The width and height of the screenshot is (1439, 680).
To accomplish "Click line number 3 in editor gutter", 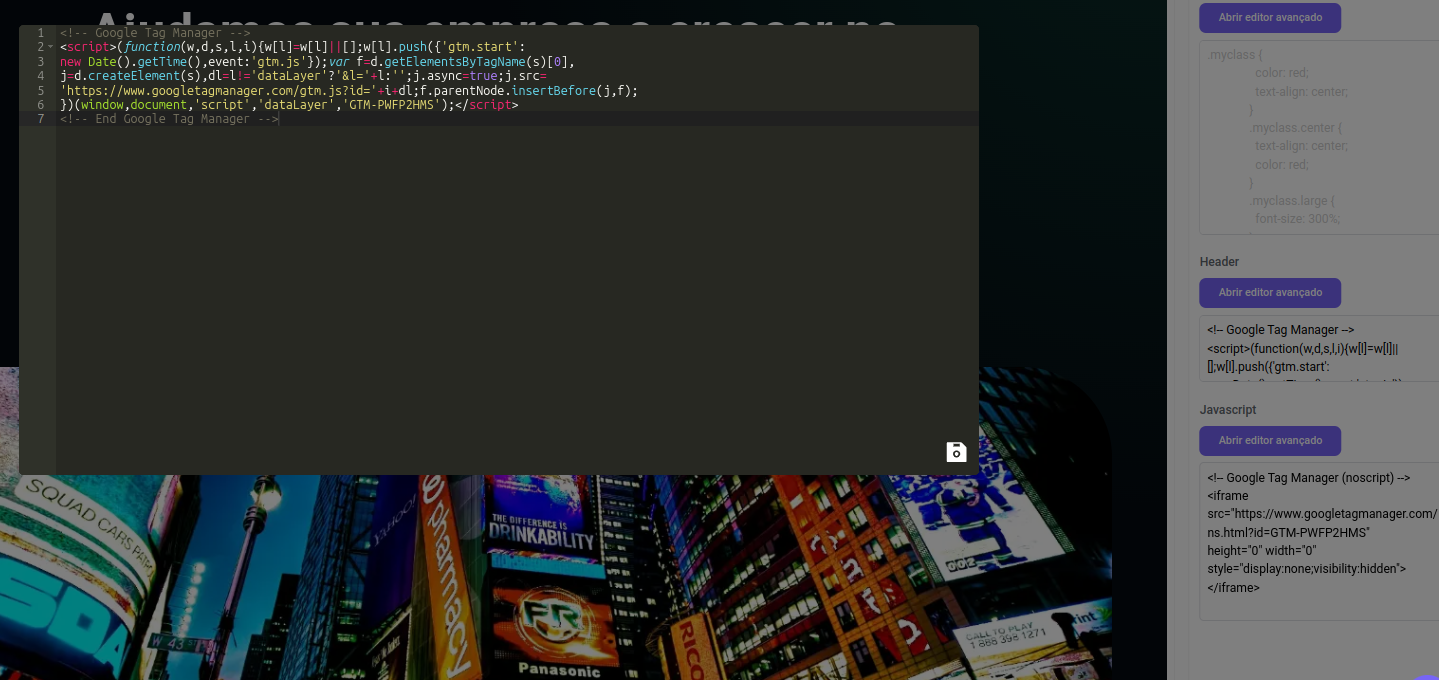I will pyautogui.click(x=40, y=62).
